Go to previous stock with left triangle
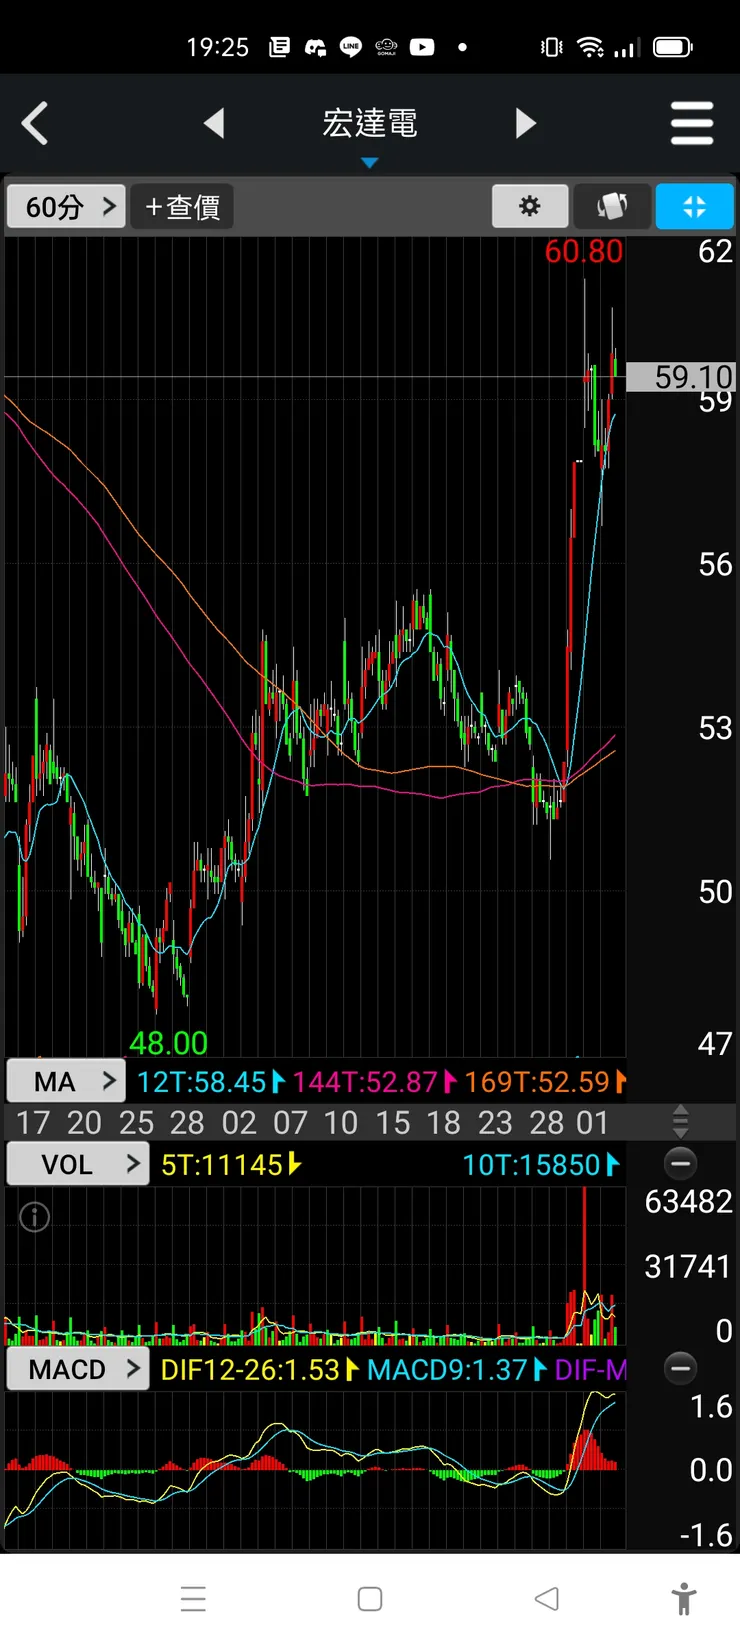Image resolution: width=740 pixels, height=1644 pixels. point(213,123)
